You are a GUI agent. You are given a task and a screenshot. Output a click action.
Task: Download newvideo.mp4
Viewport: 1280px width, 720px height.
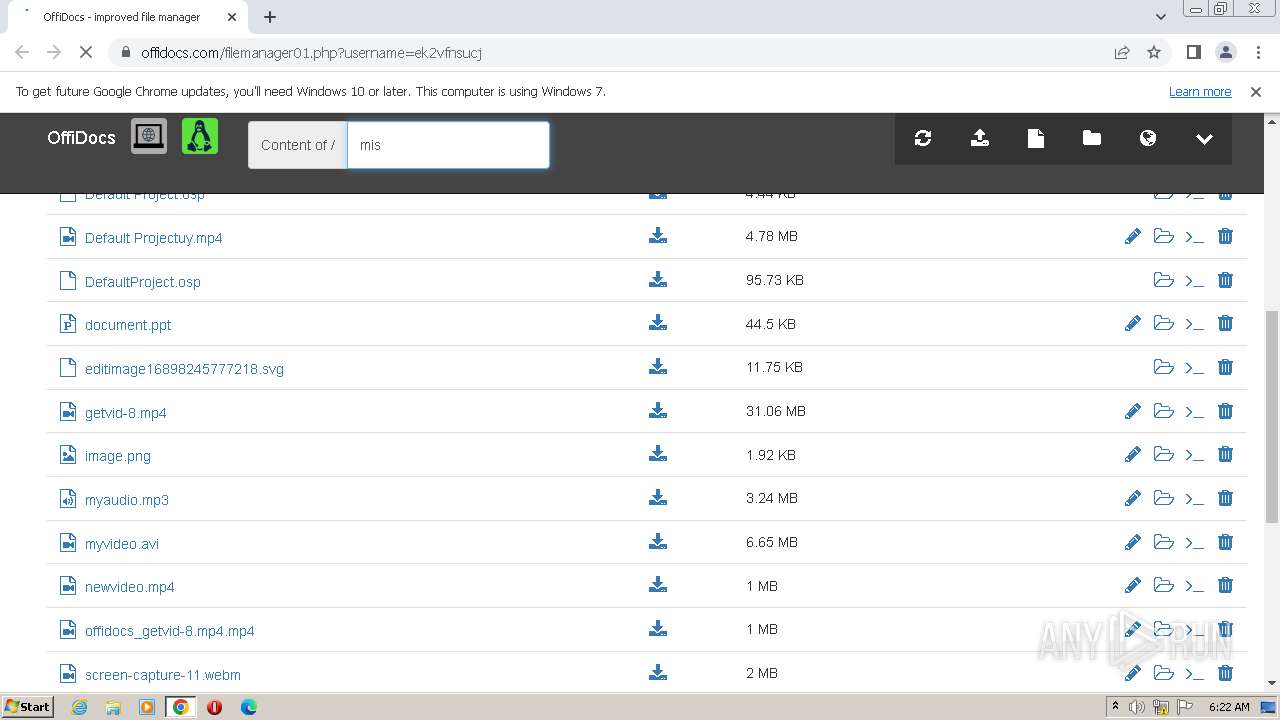(658, 585)
